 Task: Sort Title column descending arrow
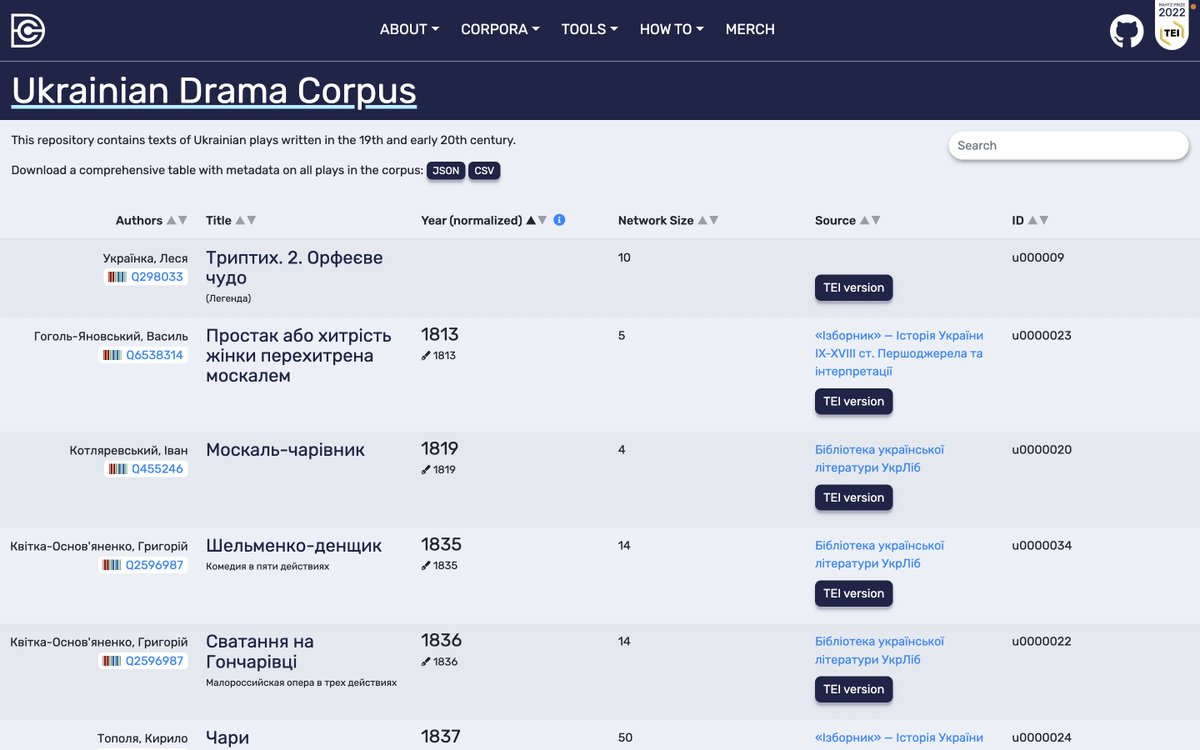click(251, 220)
